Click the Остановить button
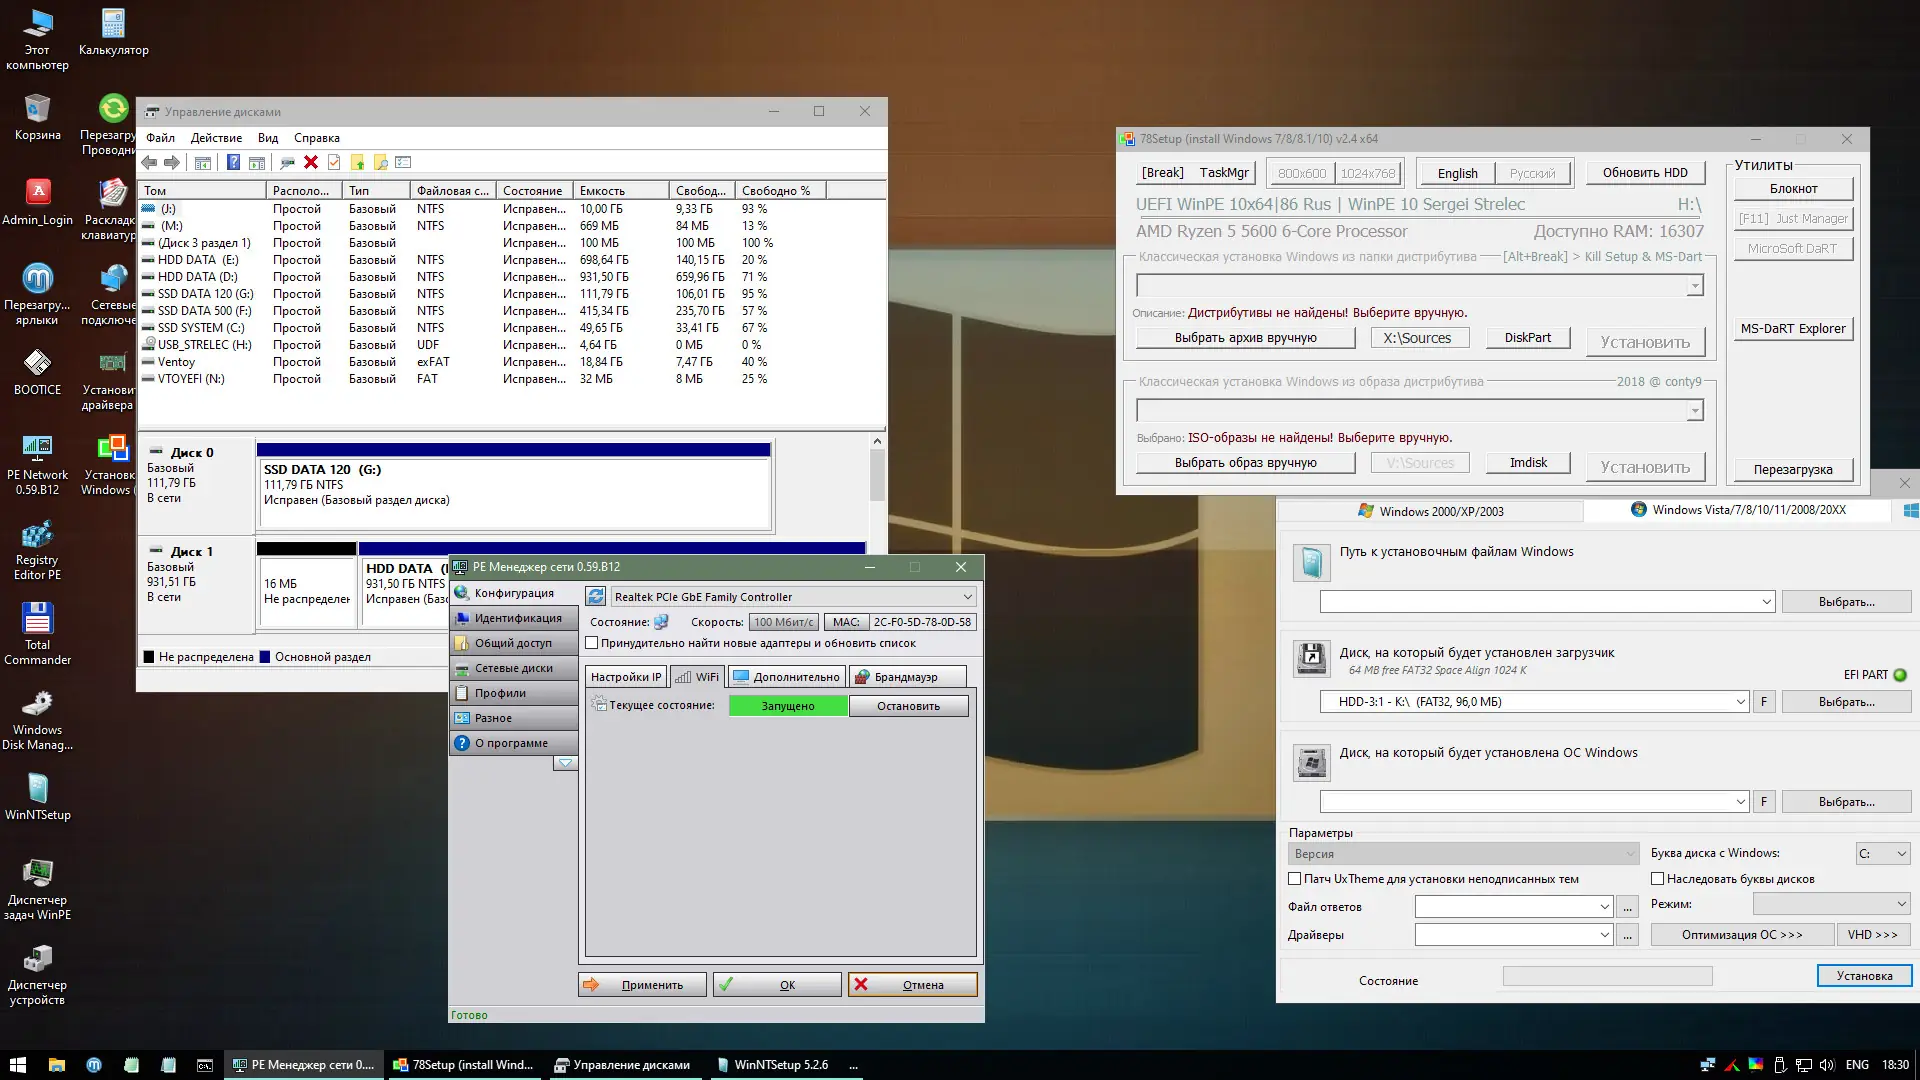 coord(908,706)
